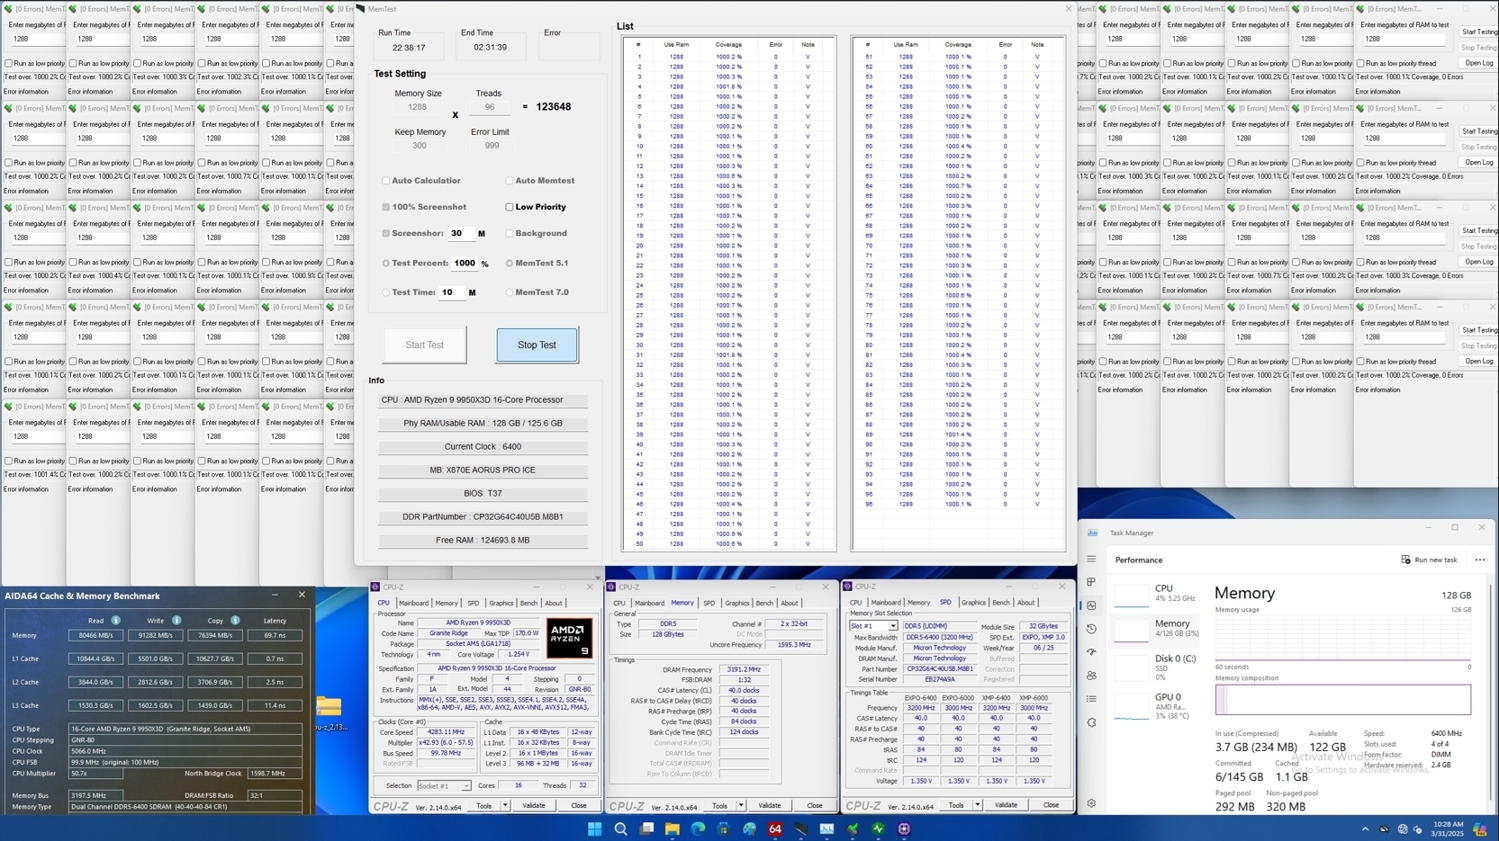Open File Explorer from taskbar
The width and height of the screenshot is (1499, 841).
tap(672, 828)
